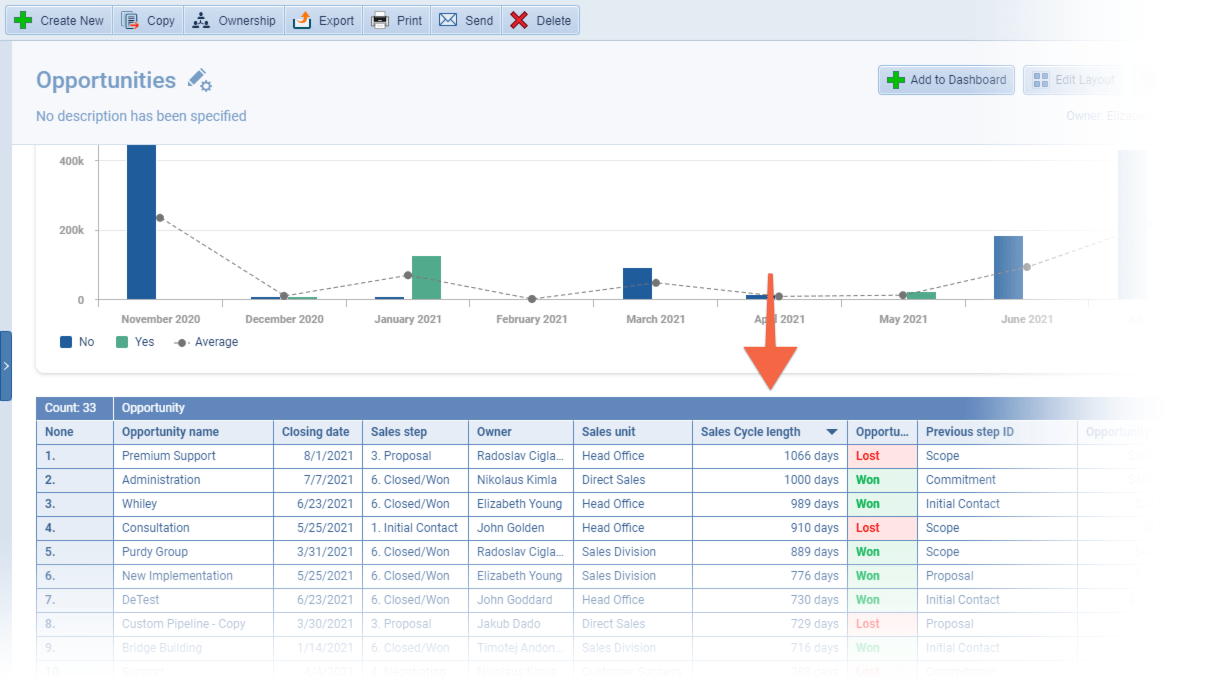Select the Sales step column header
Screen dimensions: 1215x691
click(399, 432)
